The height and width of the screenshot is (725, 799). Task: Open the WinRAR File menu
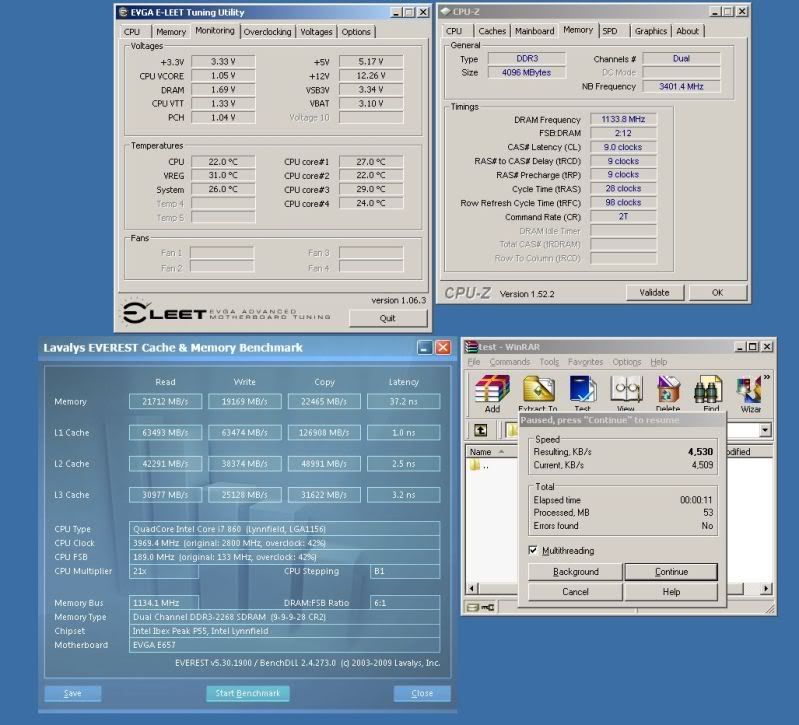[474, 362]
